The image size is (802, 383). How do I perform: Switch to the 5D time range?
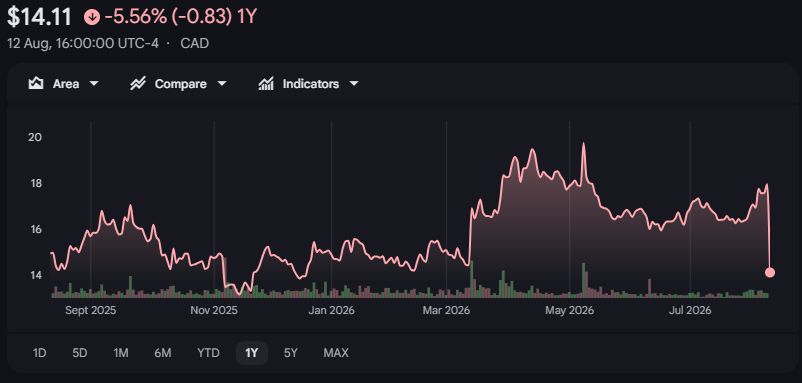(80, 353)
